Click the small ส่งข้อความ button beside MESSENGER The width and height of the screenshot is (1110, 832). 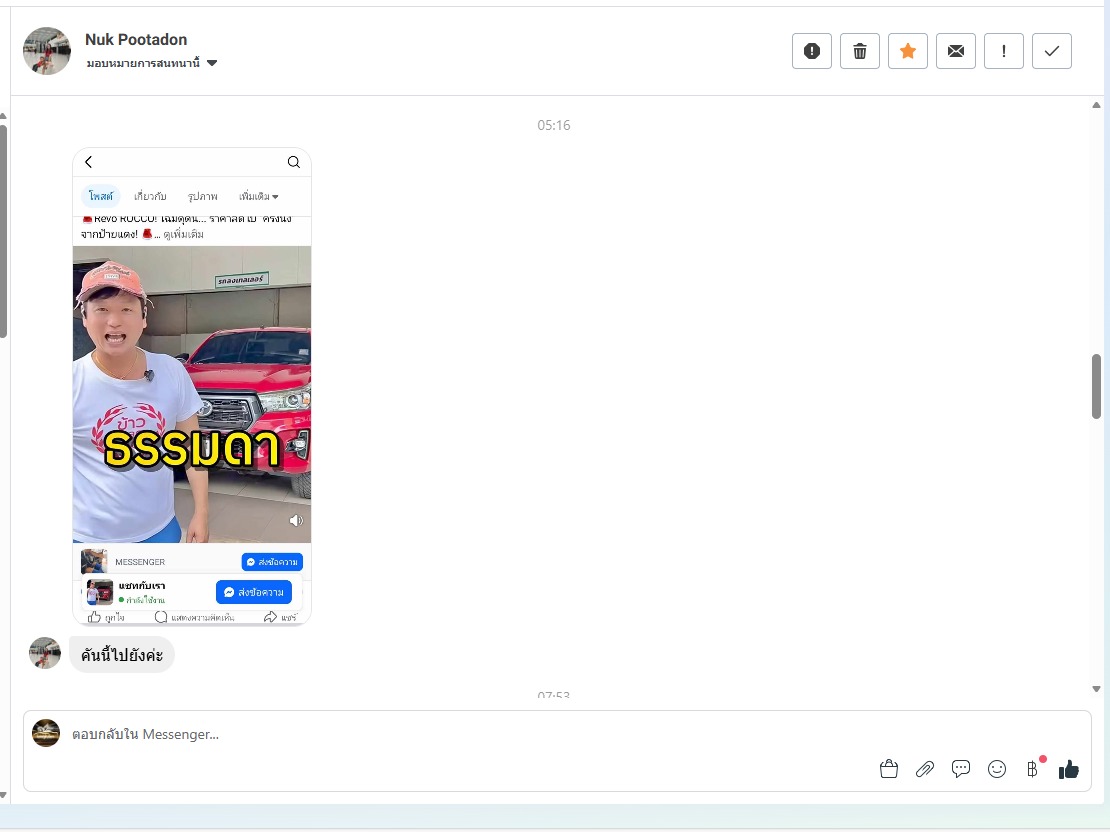click(273, 562)
